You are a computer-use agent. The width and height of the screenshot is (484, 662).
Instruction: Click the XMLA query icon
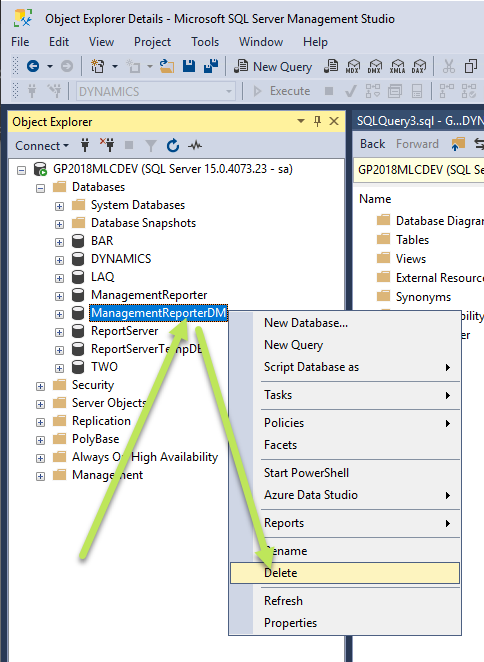pos(397,66)
